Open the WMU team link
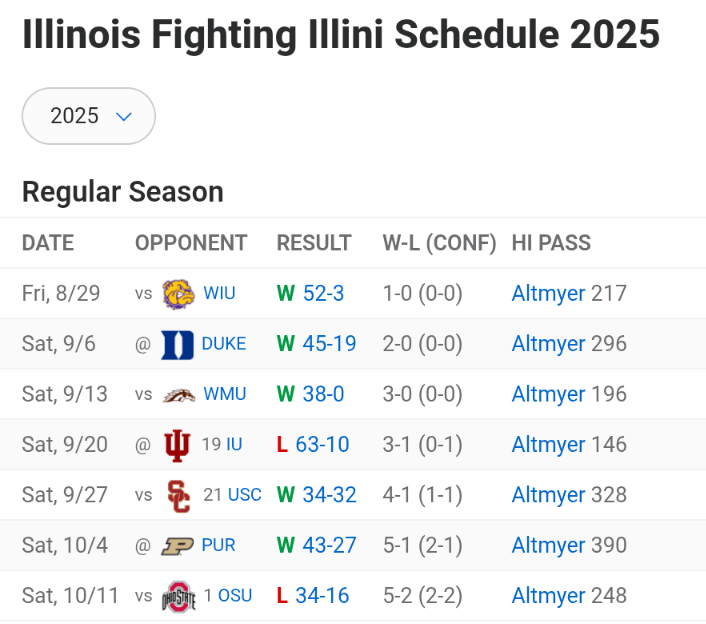Viewport: 706px width, 624px height. pyautogui.click(x=225, y=394)
